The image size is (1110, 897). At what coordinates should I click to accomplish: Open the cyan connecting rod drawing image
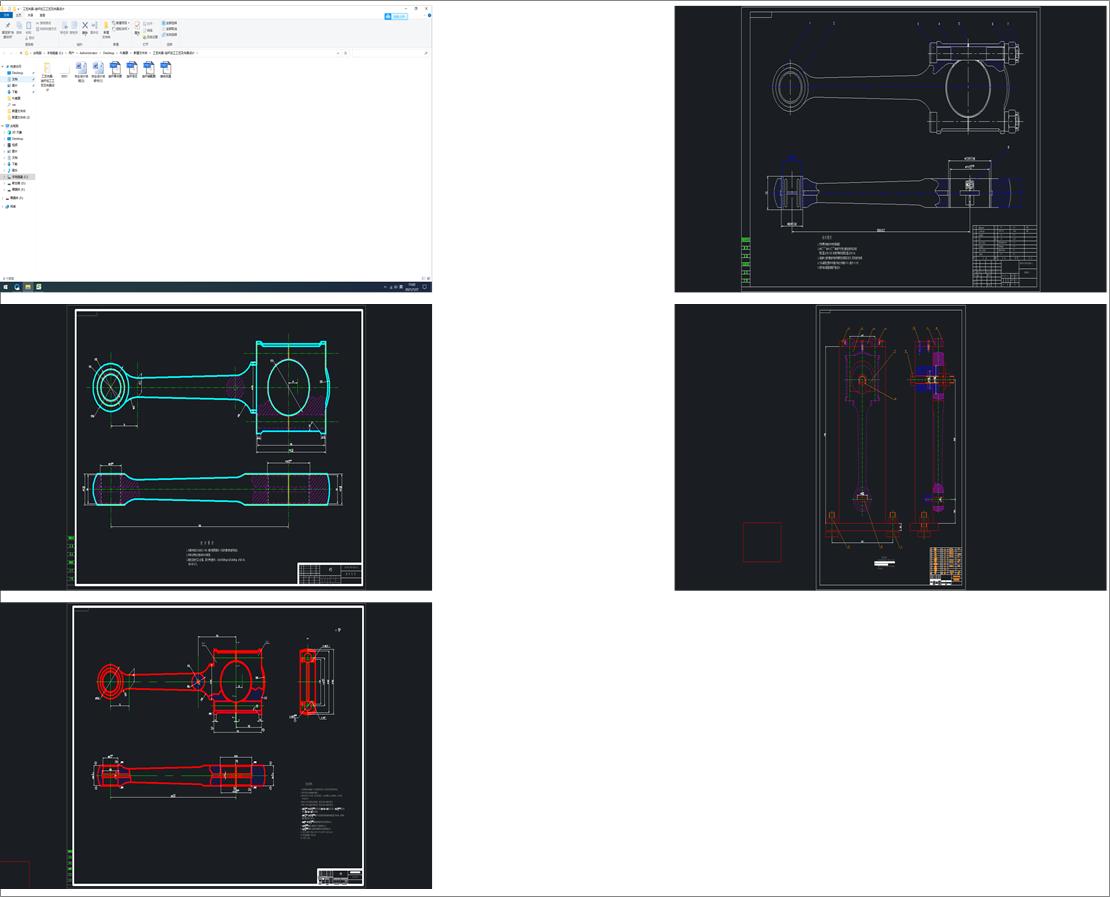click(x=216, y=447)
